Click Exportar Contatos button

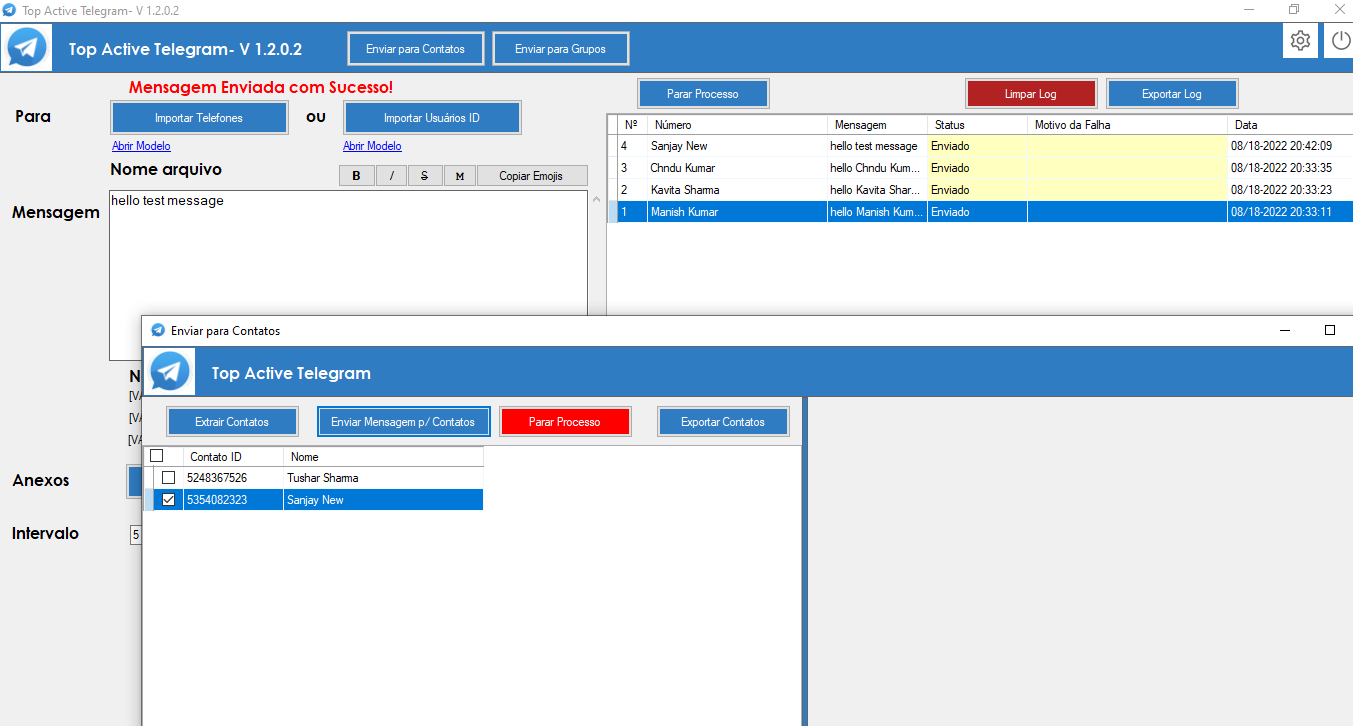click(x=723, y=422)
